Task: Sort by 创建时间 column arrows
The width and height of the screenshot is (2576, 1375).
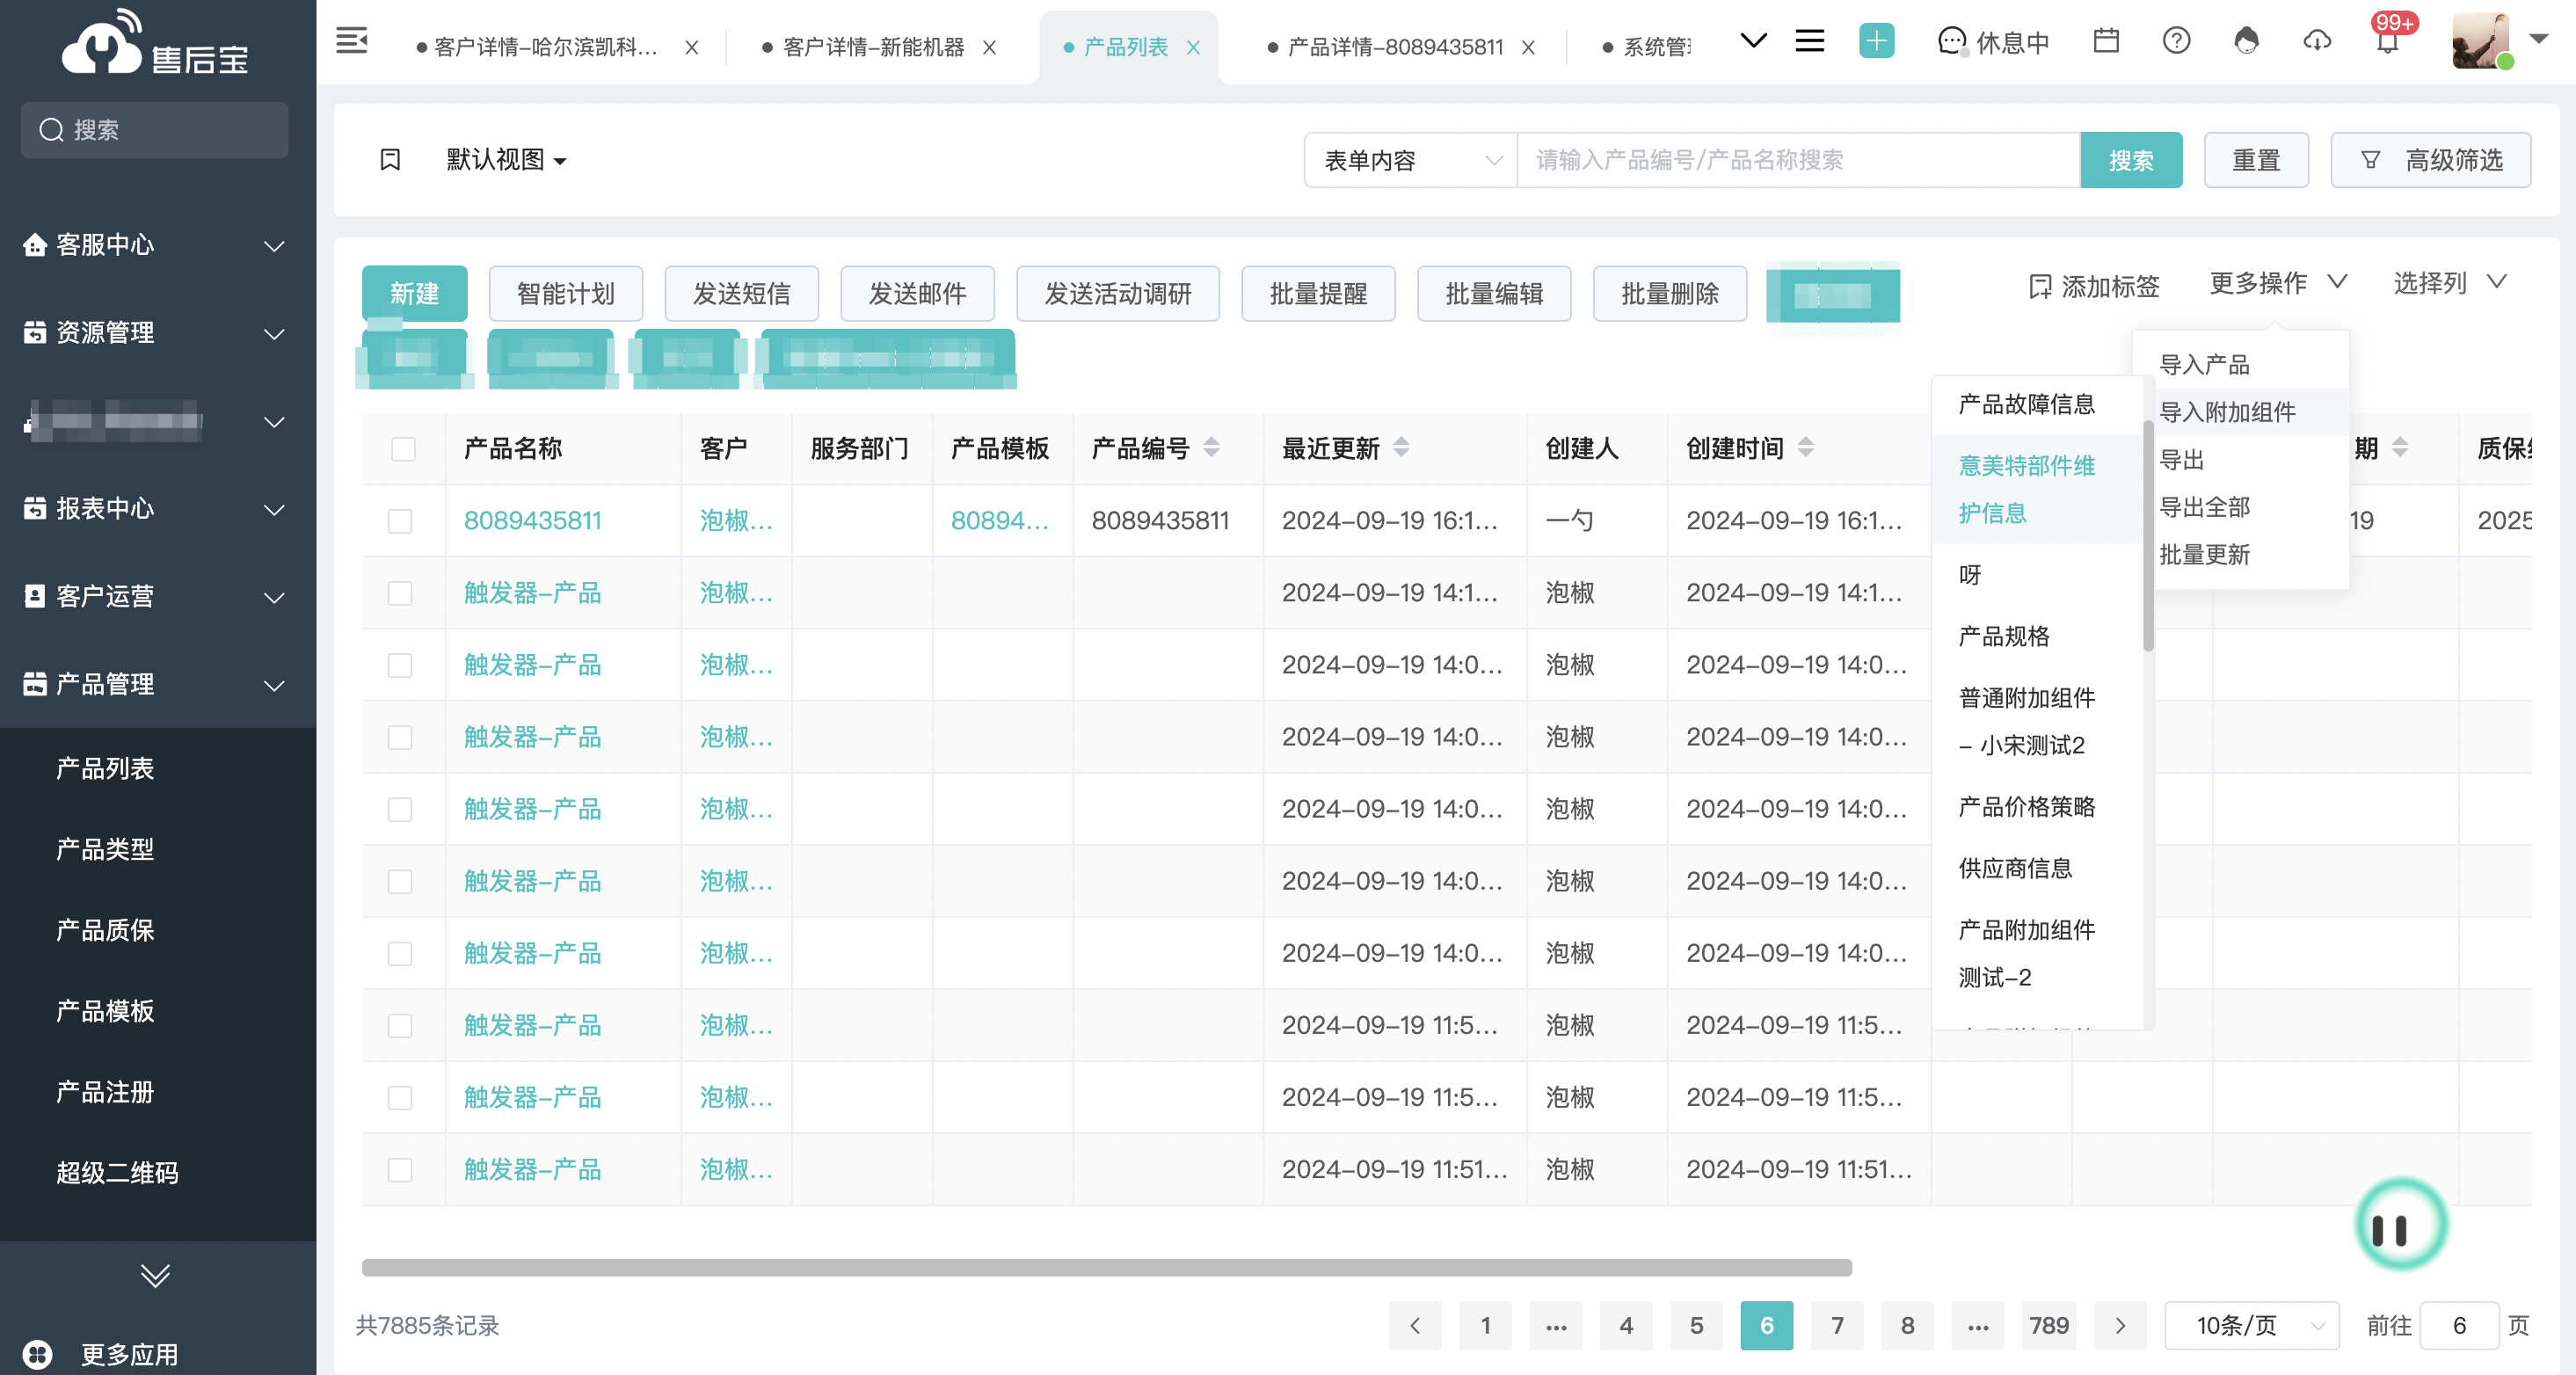Action: [x=1805, y=447]
